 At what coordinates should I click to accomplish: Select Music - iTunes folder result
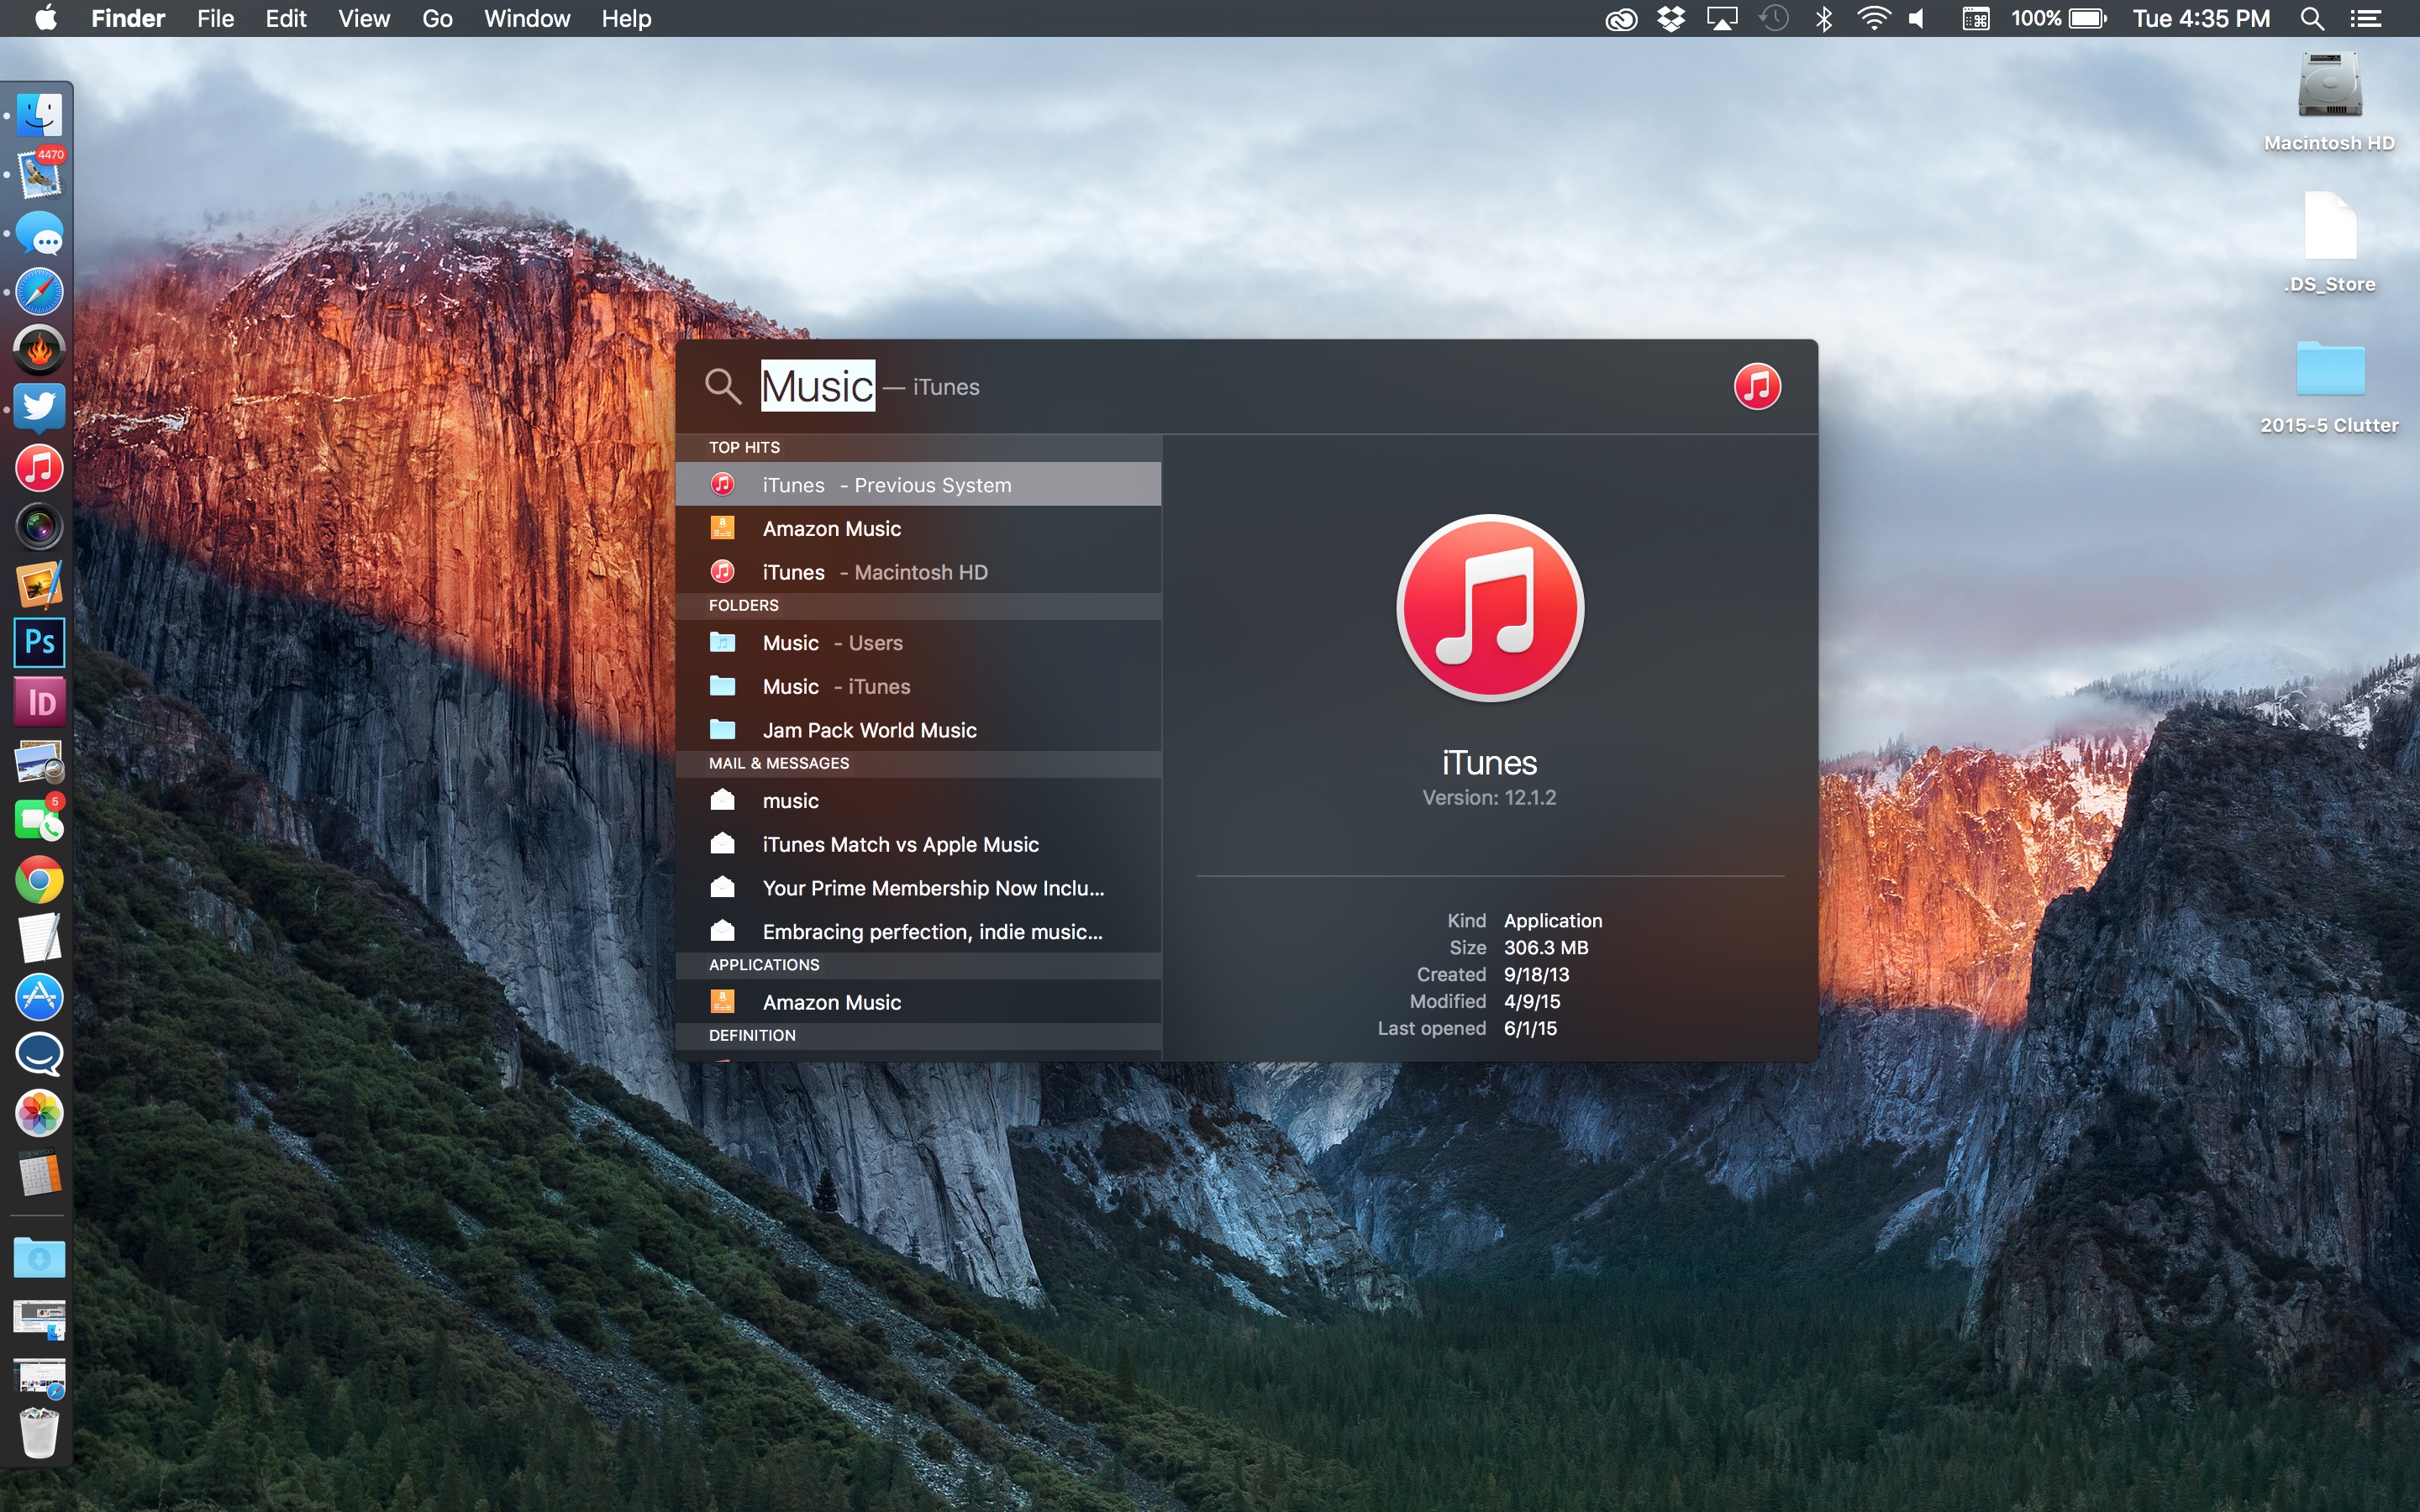tap(918, 686)
